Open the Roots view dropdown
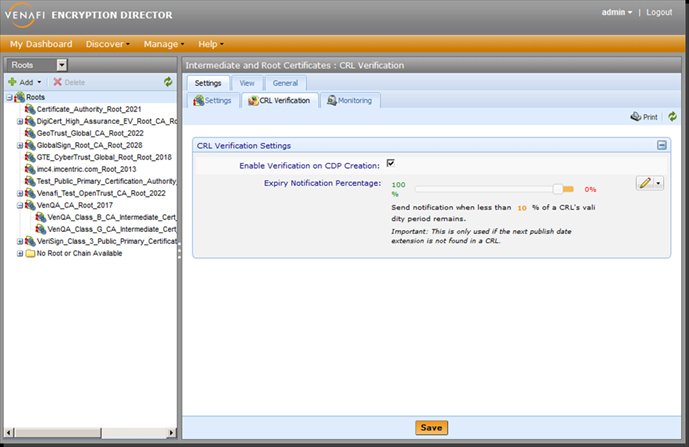This screenshot has height=447, width=689. coord(62,65)
